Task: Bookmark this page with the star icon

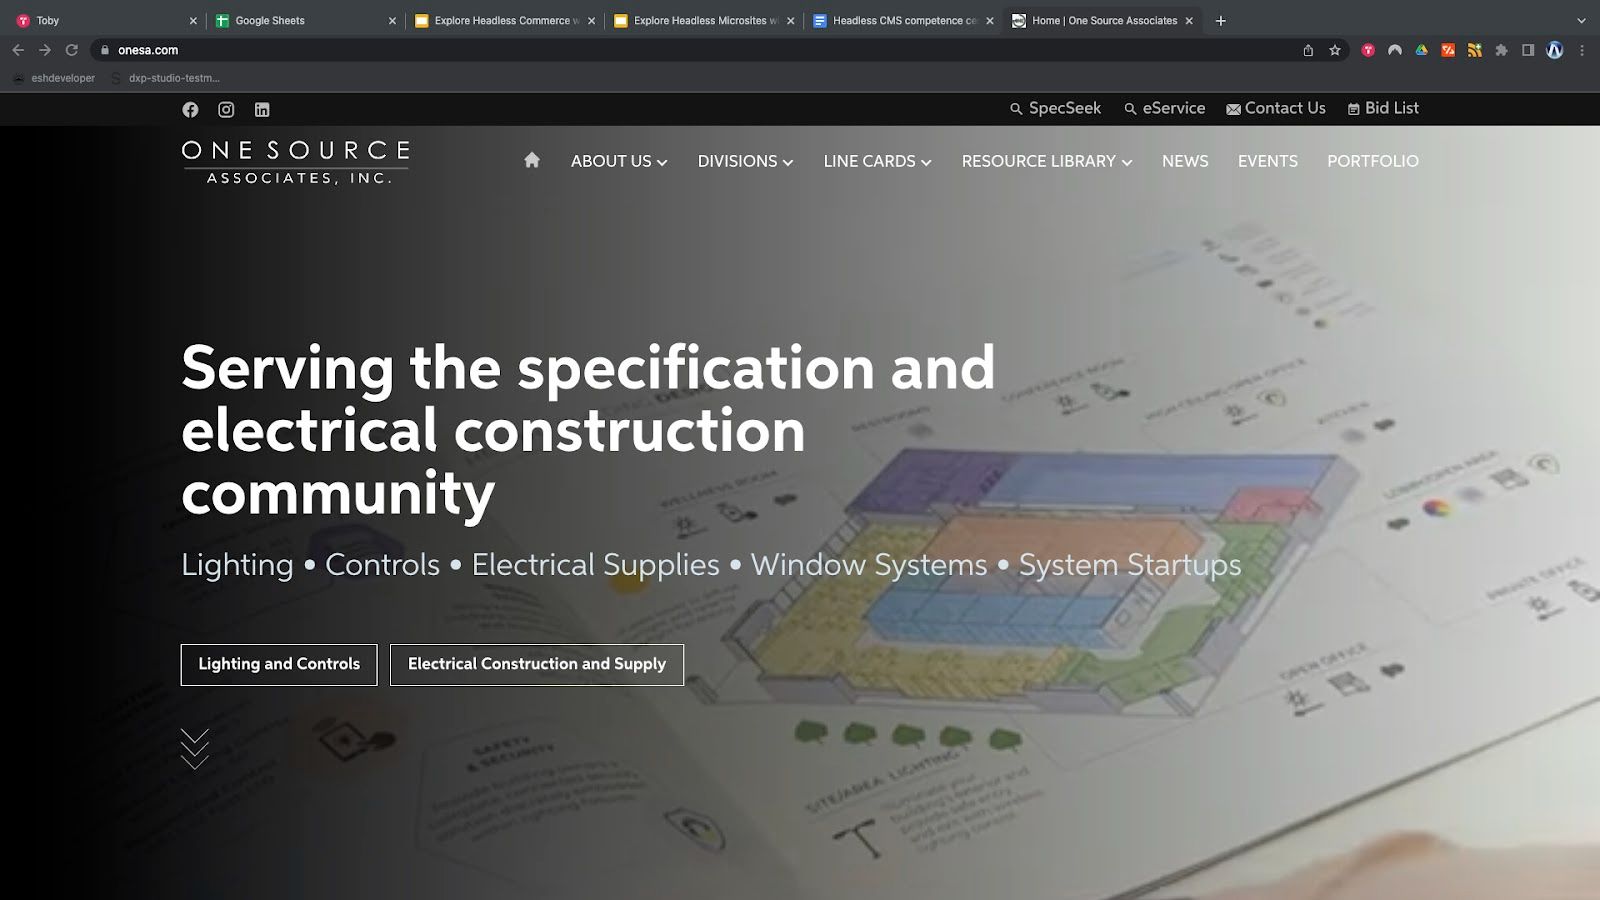Action: [1335, 50]
